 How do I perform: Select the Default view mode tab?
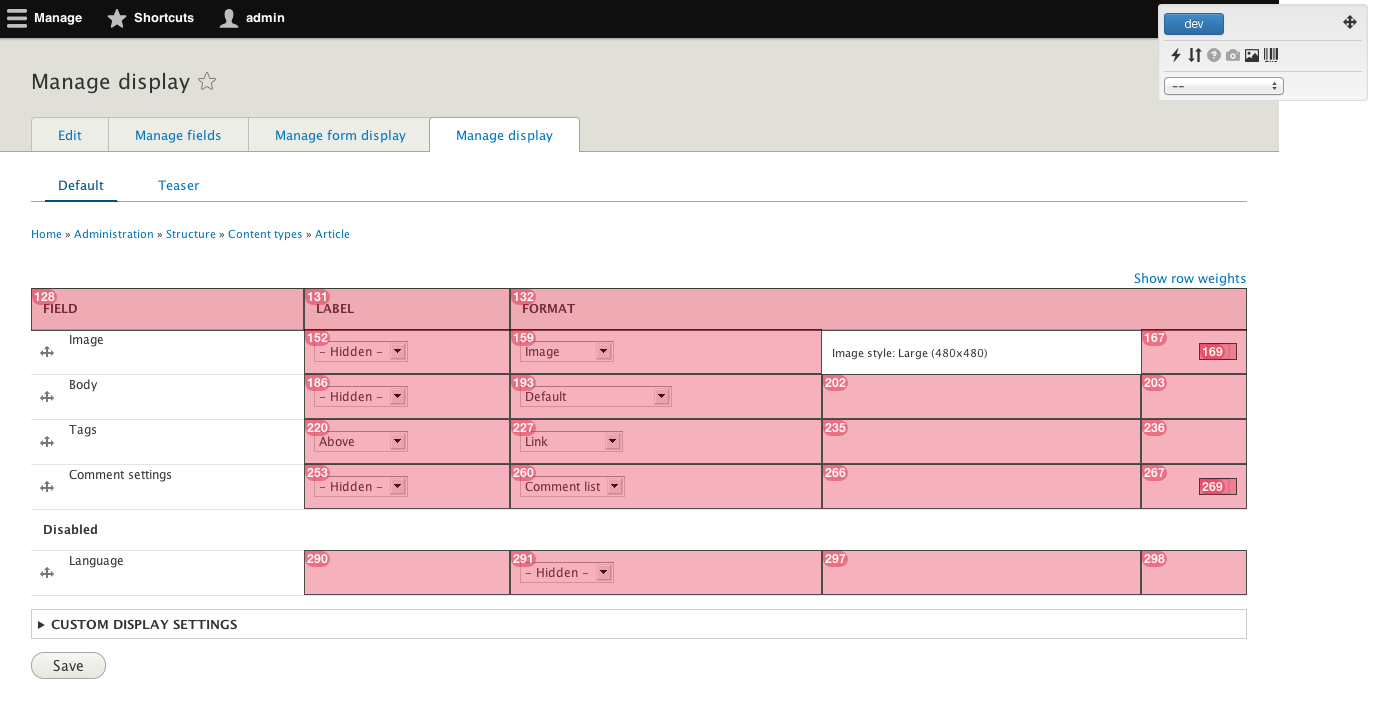tap(81, 185)
